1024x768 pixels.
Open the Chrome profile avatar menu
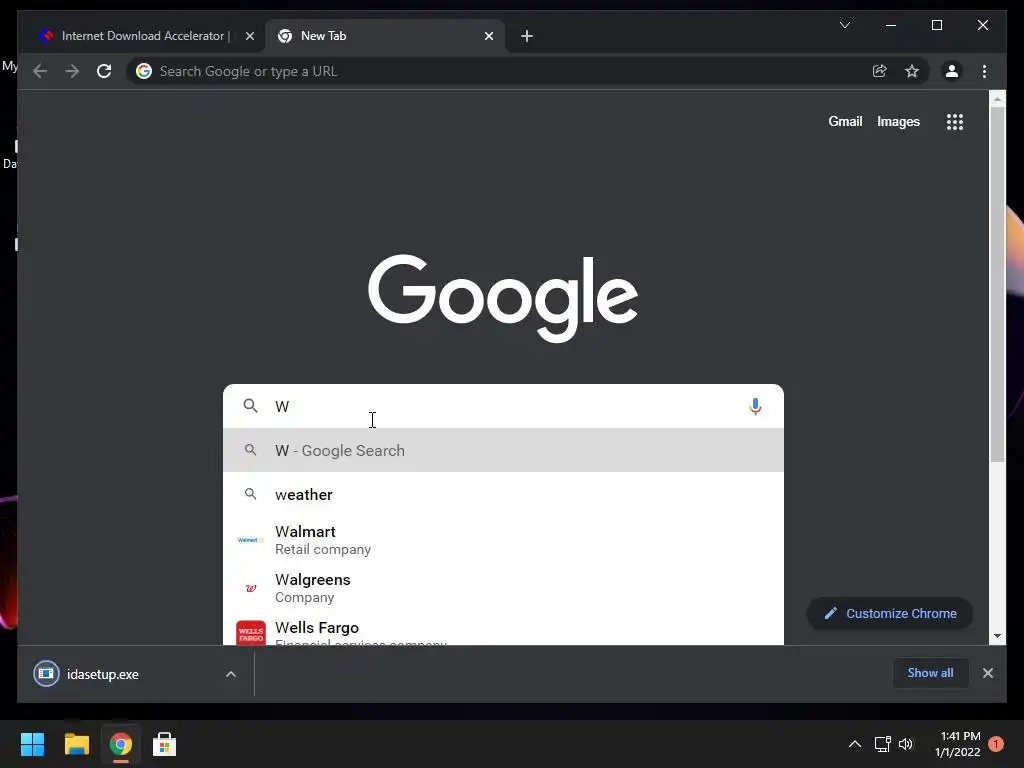pos(952,71)
